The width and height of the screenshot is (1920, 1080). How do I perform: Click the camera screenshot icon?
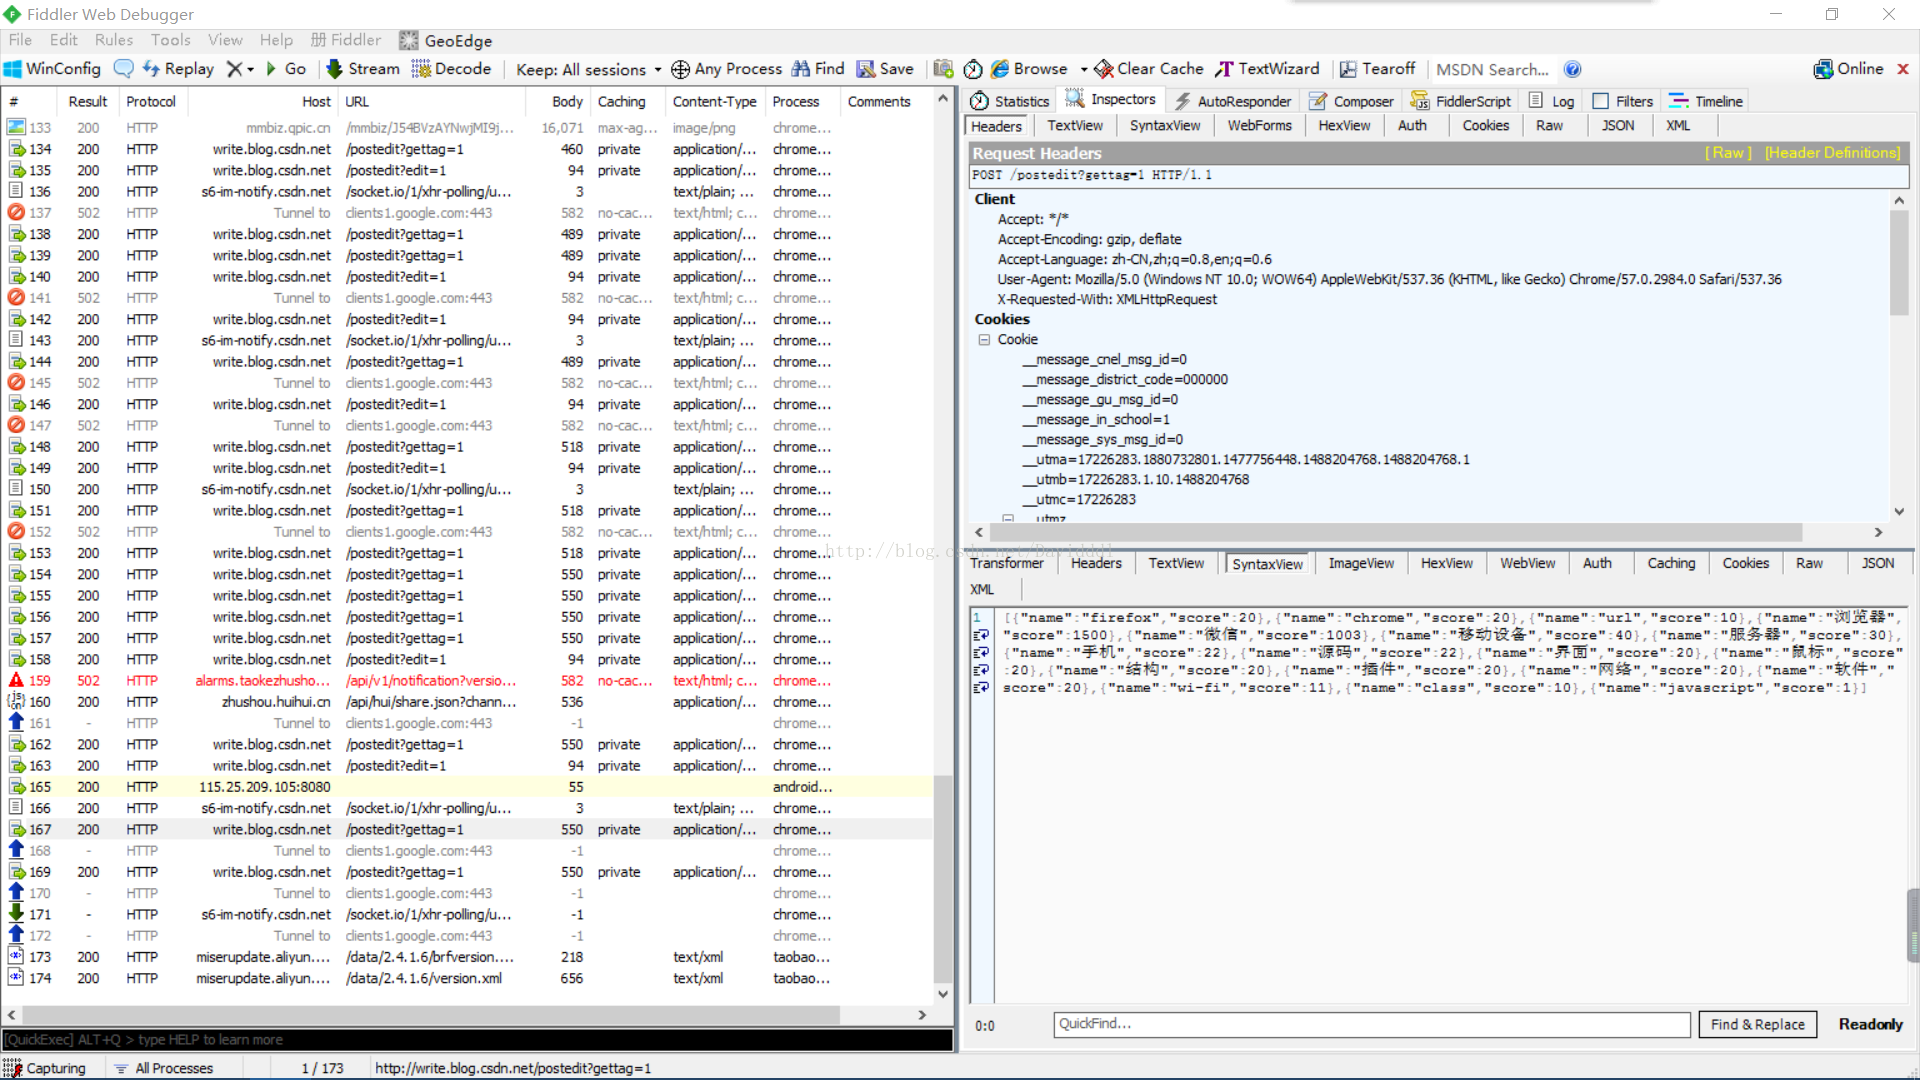point(943,69)
